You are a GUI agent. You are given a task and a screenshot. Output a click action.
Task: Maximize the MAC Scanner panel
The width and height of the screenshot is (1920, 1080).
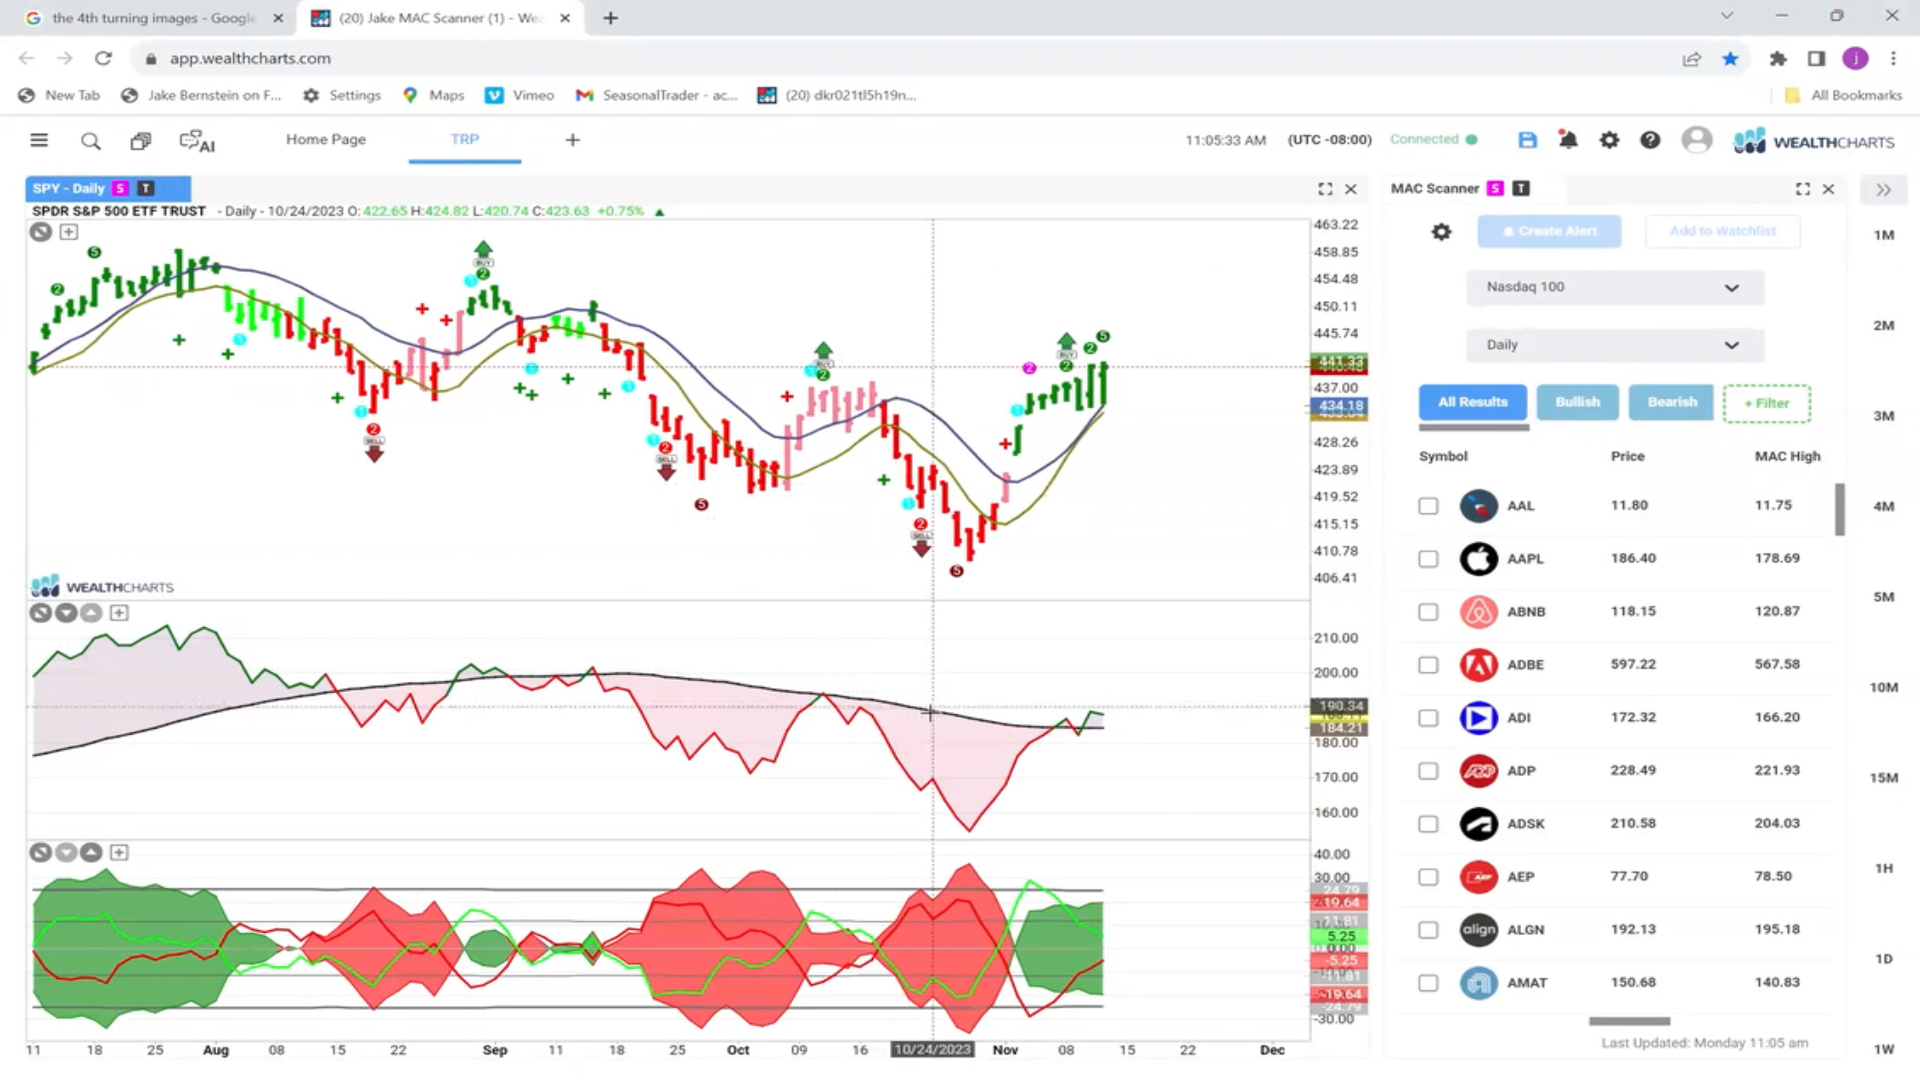(x=1803, y=189)
